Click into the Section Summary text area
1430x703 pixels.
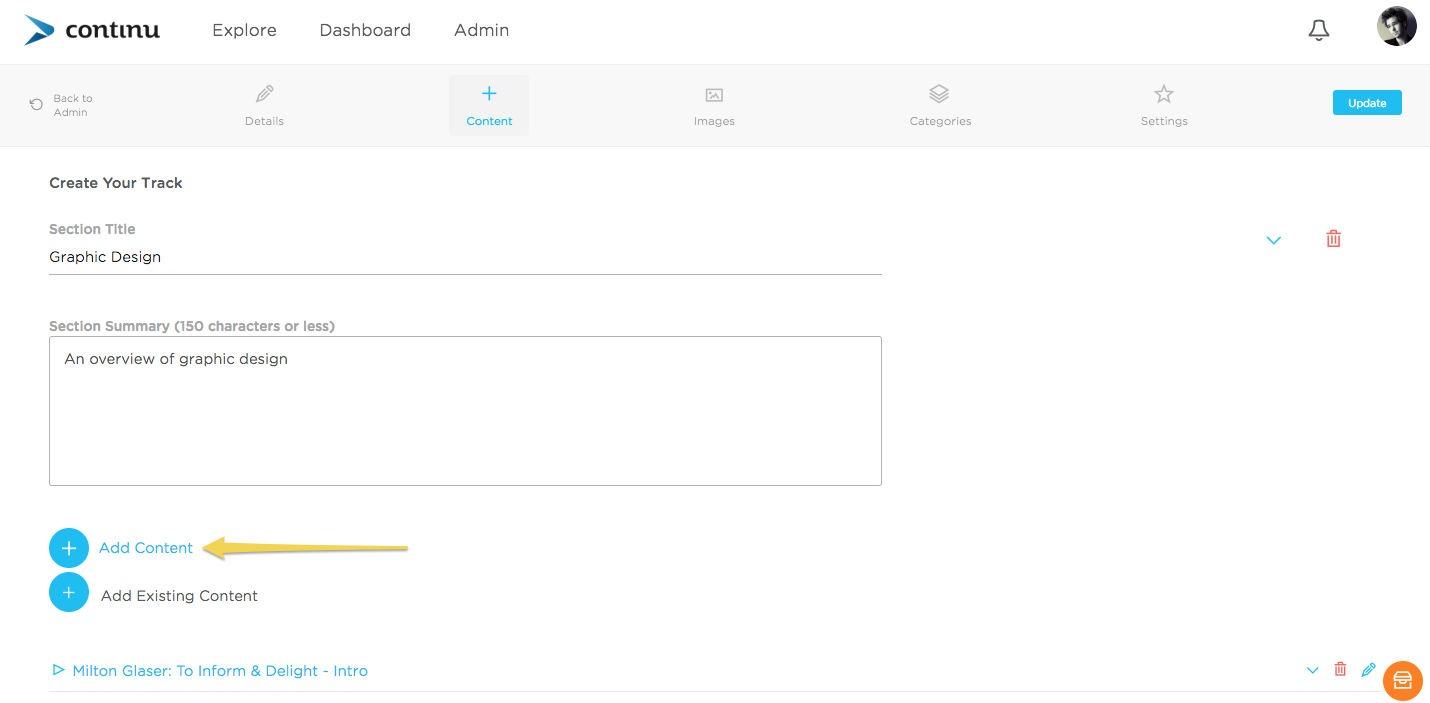[x=465, y=411]
